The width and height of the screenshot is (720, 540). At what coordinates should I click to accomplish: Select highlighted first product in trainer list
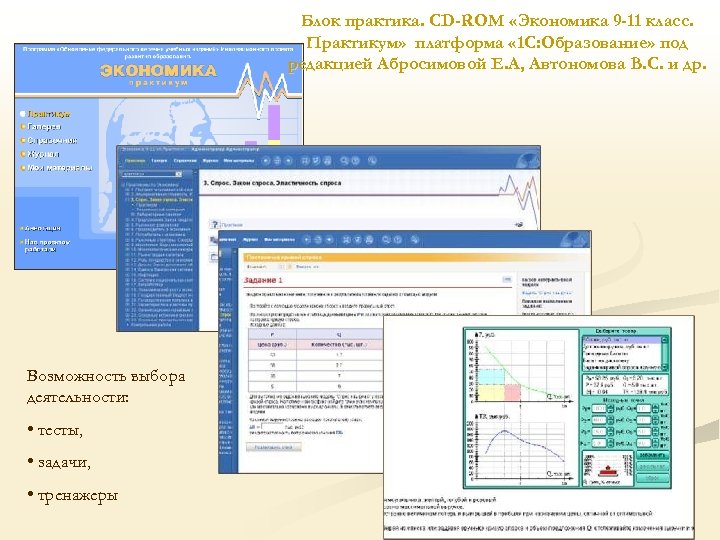coord(622,340)
